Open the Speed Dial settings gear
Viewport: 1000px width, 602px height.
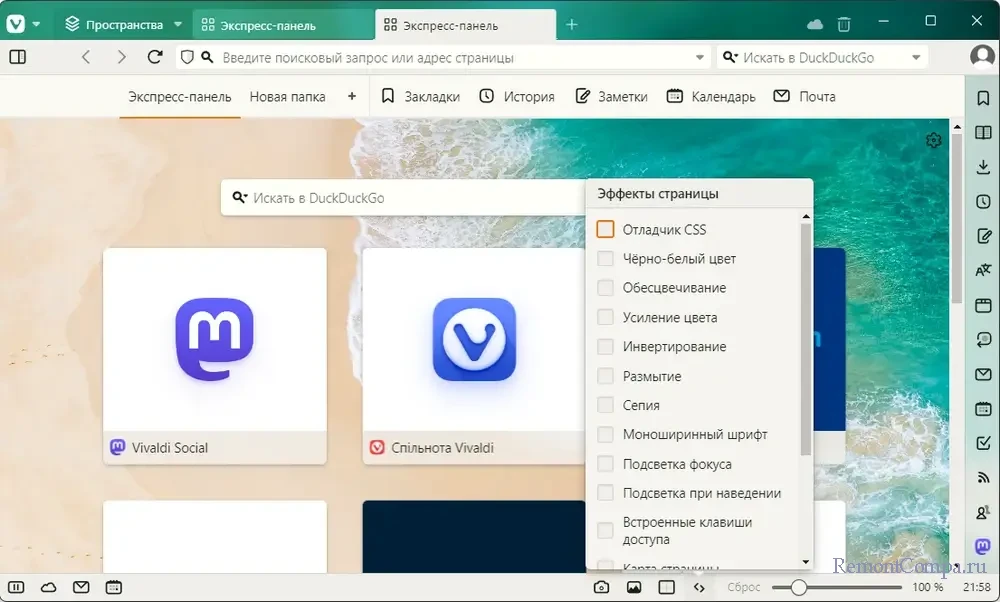[x=934, y=141]
